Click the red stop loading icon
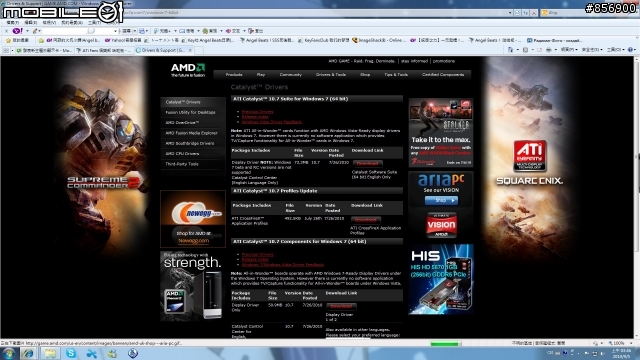The width and height of the screenshot is (640, 360). pos(533,13)
